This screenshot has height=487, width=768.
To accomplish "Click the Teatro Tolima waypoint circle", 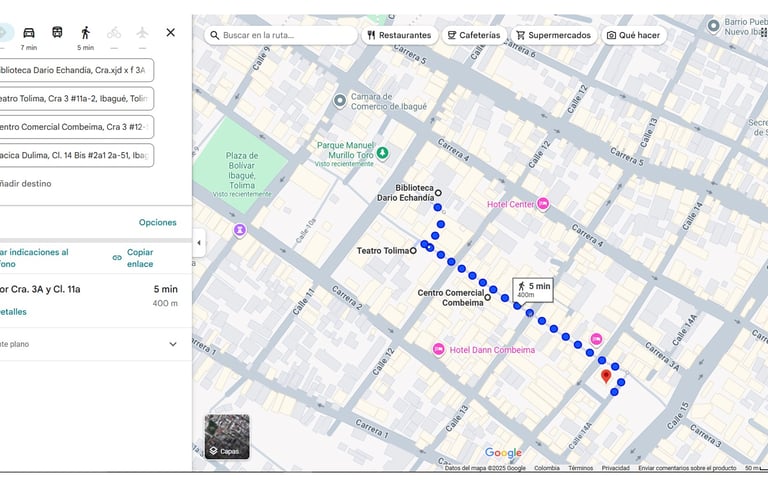I will pos(413,250).
